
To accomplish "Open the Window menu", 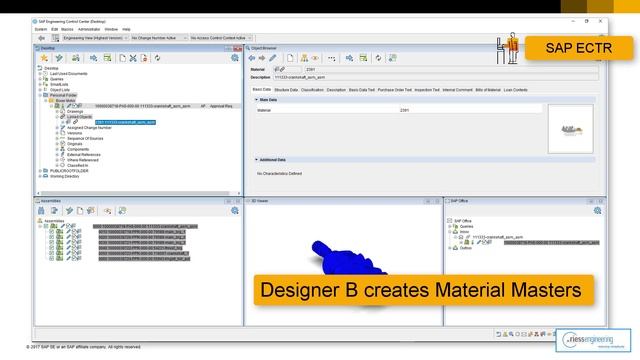I will pyautogui.click(x=111, y=29).
